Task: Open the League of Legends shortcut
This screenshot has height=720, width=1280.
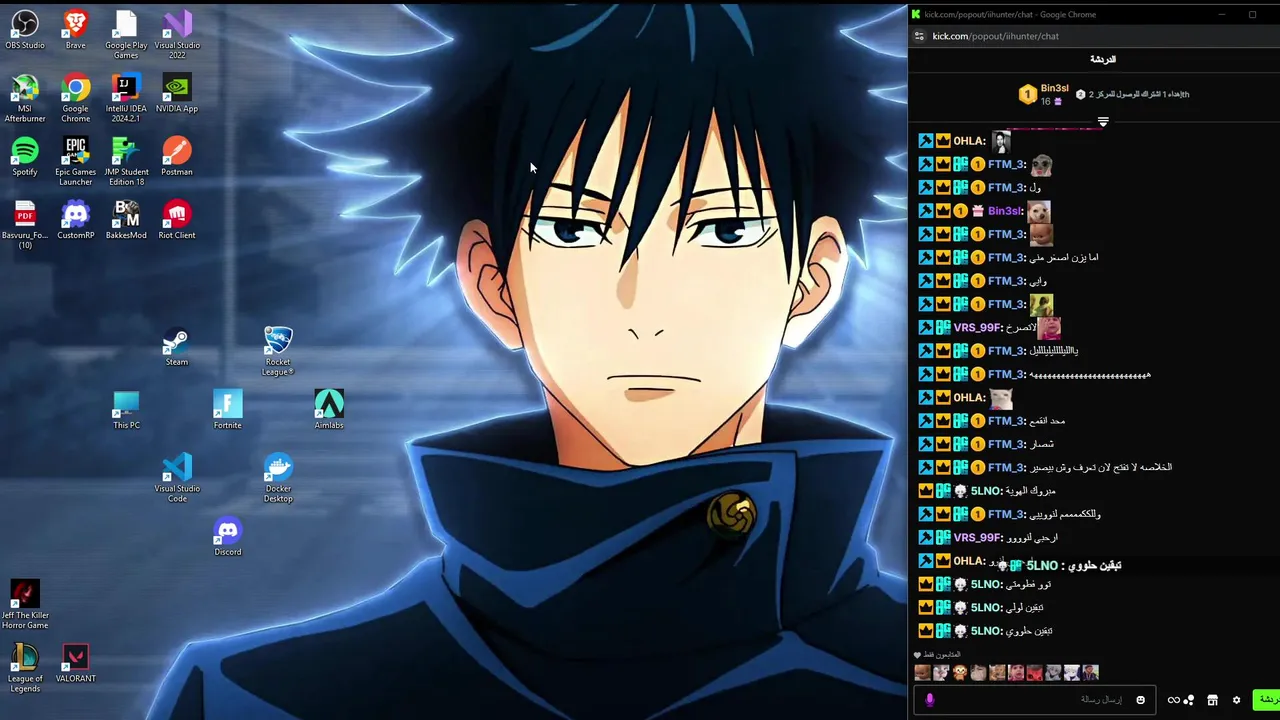Action: click(x=25, y=668)
